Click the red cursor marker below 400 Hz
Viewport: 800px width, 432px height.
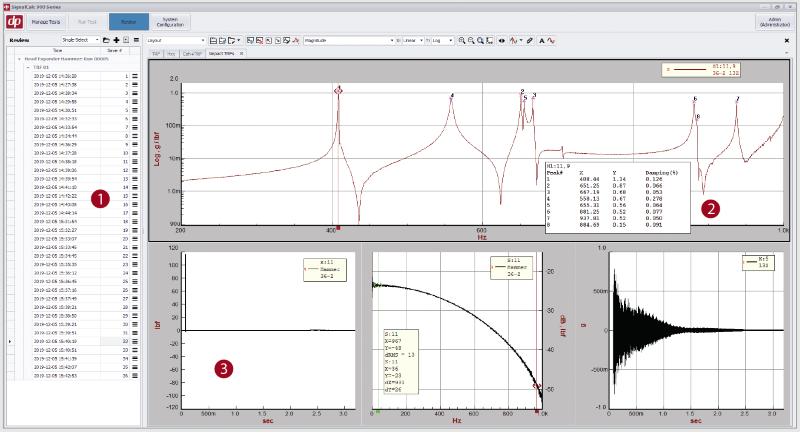339,228
